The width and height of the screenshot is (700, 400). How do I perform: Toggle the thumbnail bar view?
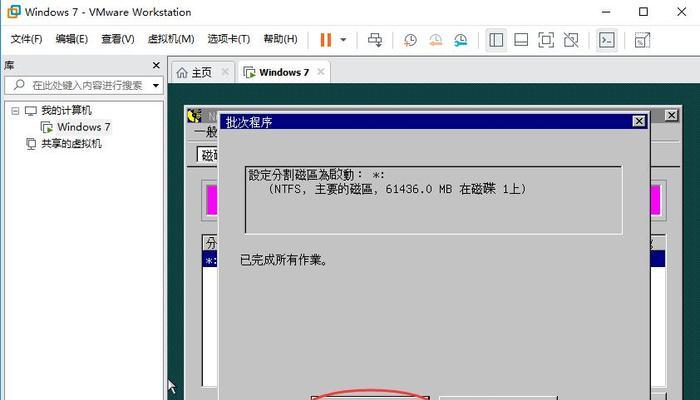521,40
